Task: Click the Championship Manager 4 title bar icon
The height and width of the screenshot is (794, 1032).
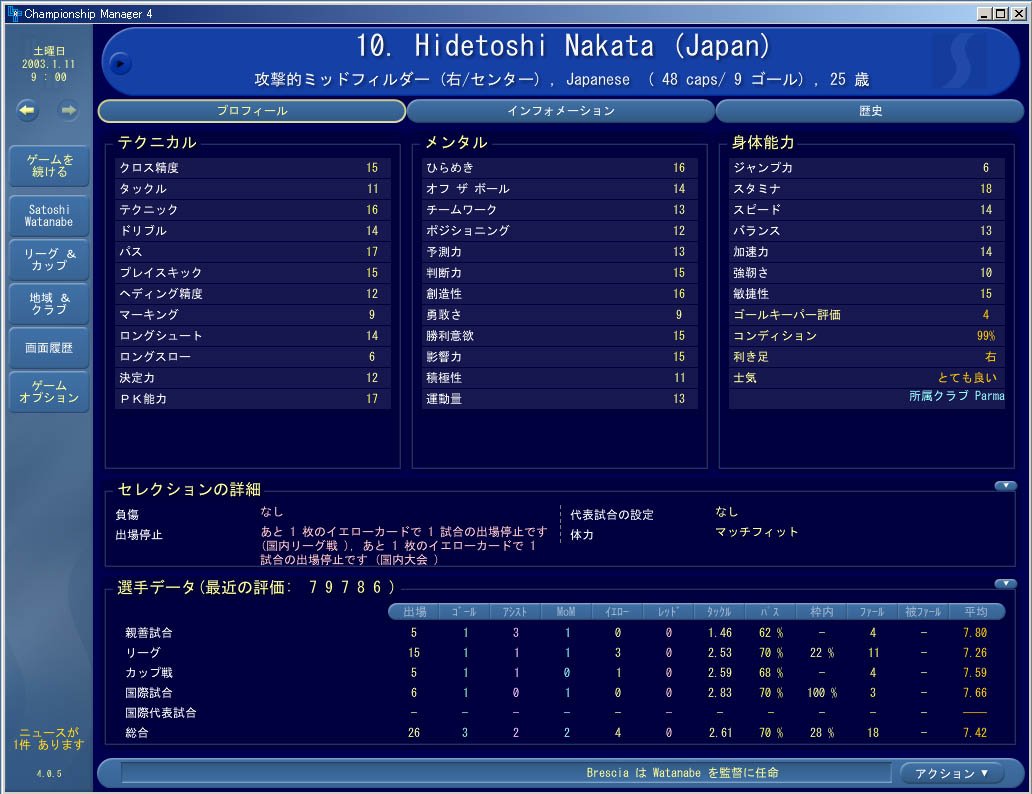Action: [14, 13]
